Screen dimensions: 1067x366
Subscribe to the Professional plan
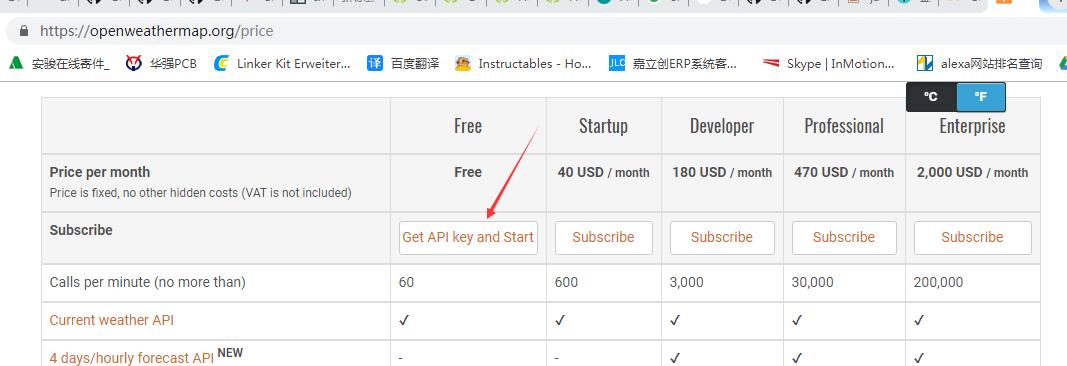click(x=844, y=237)
